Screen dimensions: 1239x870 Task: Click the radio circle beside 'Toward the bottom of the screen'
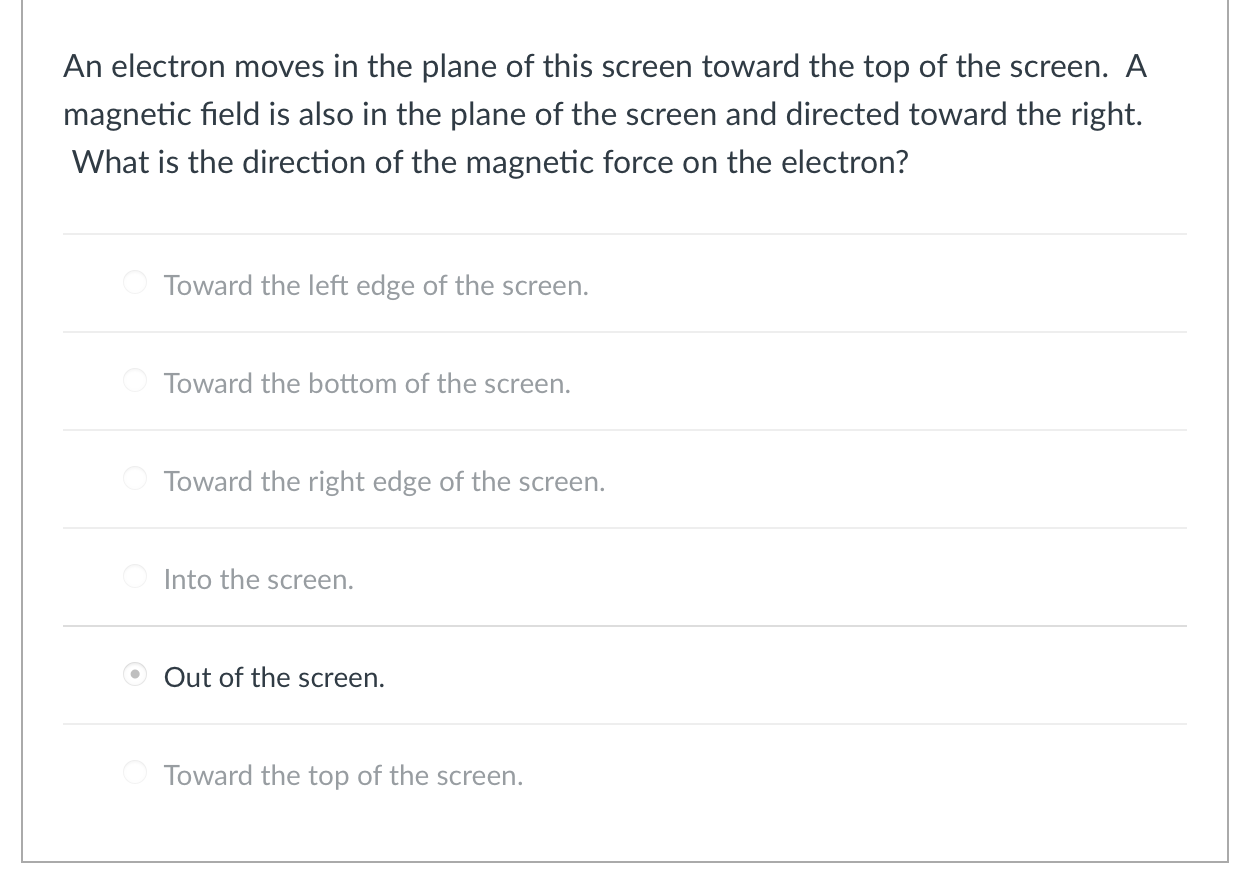(135, 380)
